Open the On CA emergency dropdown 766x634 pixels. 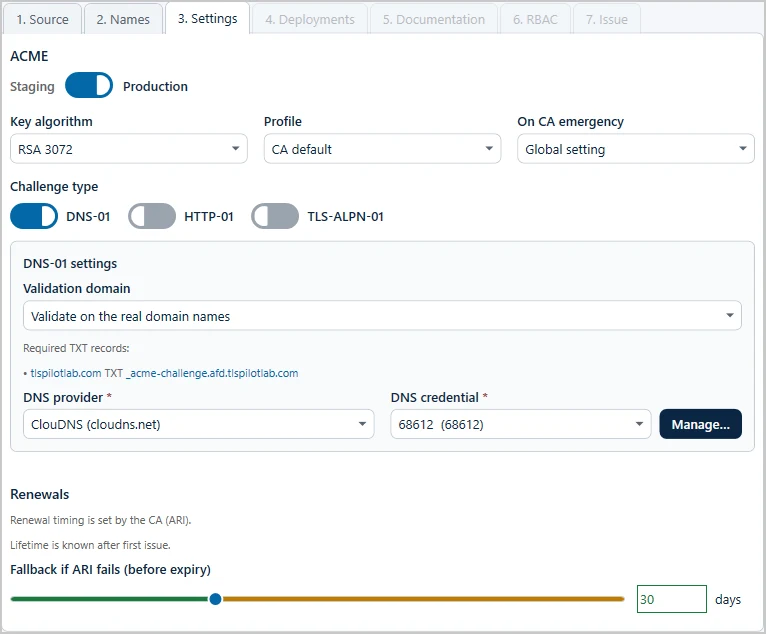(636, 148)
